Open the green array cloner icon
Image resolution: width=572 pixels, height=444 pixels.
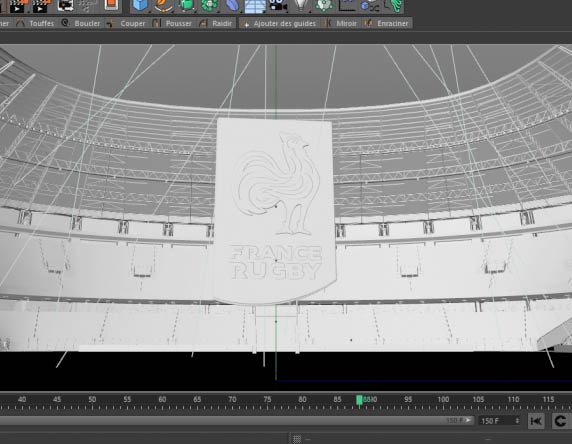[x=209, y=5]
